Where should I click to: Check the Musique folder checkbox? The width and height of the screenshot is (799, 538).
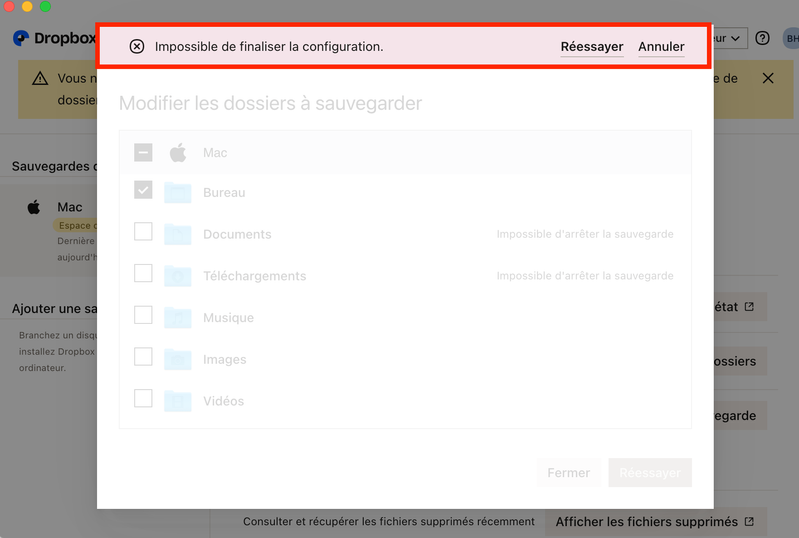click(x=143, y=315)
